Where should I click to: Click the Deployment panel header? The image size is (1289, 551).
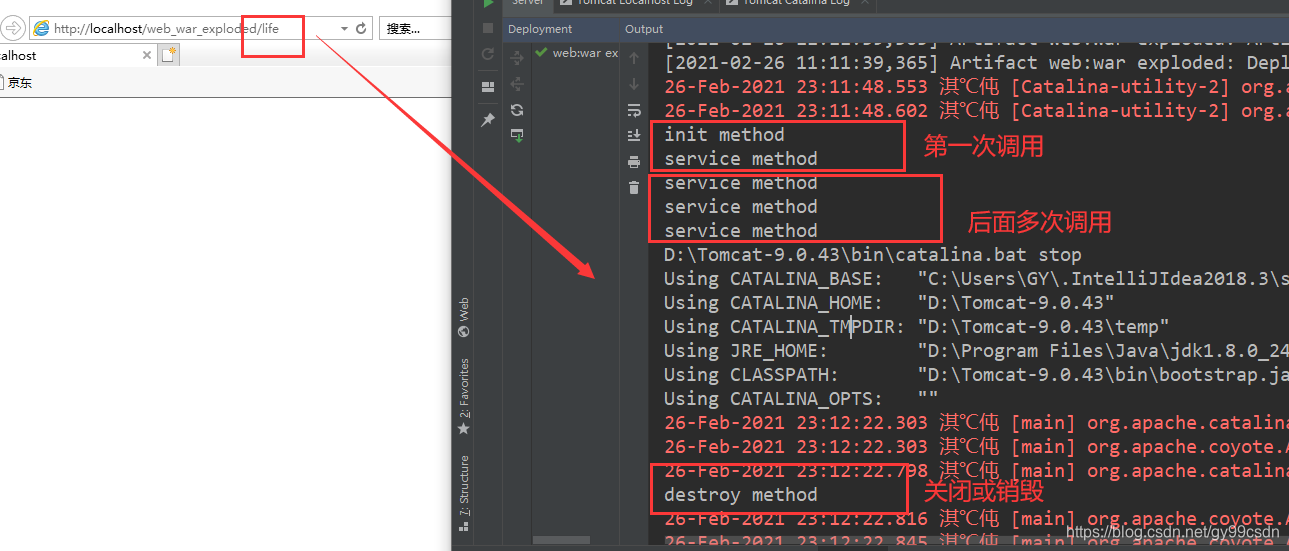coord(540,29)
